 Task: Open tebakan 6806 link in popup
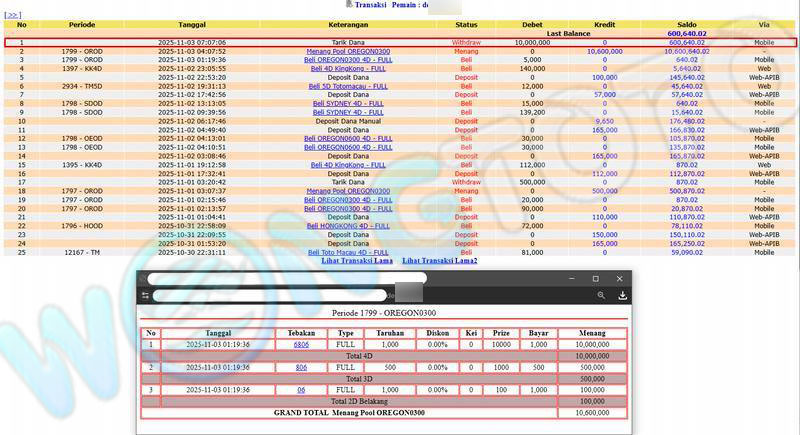[x=301, y=344]
